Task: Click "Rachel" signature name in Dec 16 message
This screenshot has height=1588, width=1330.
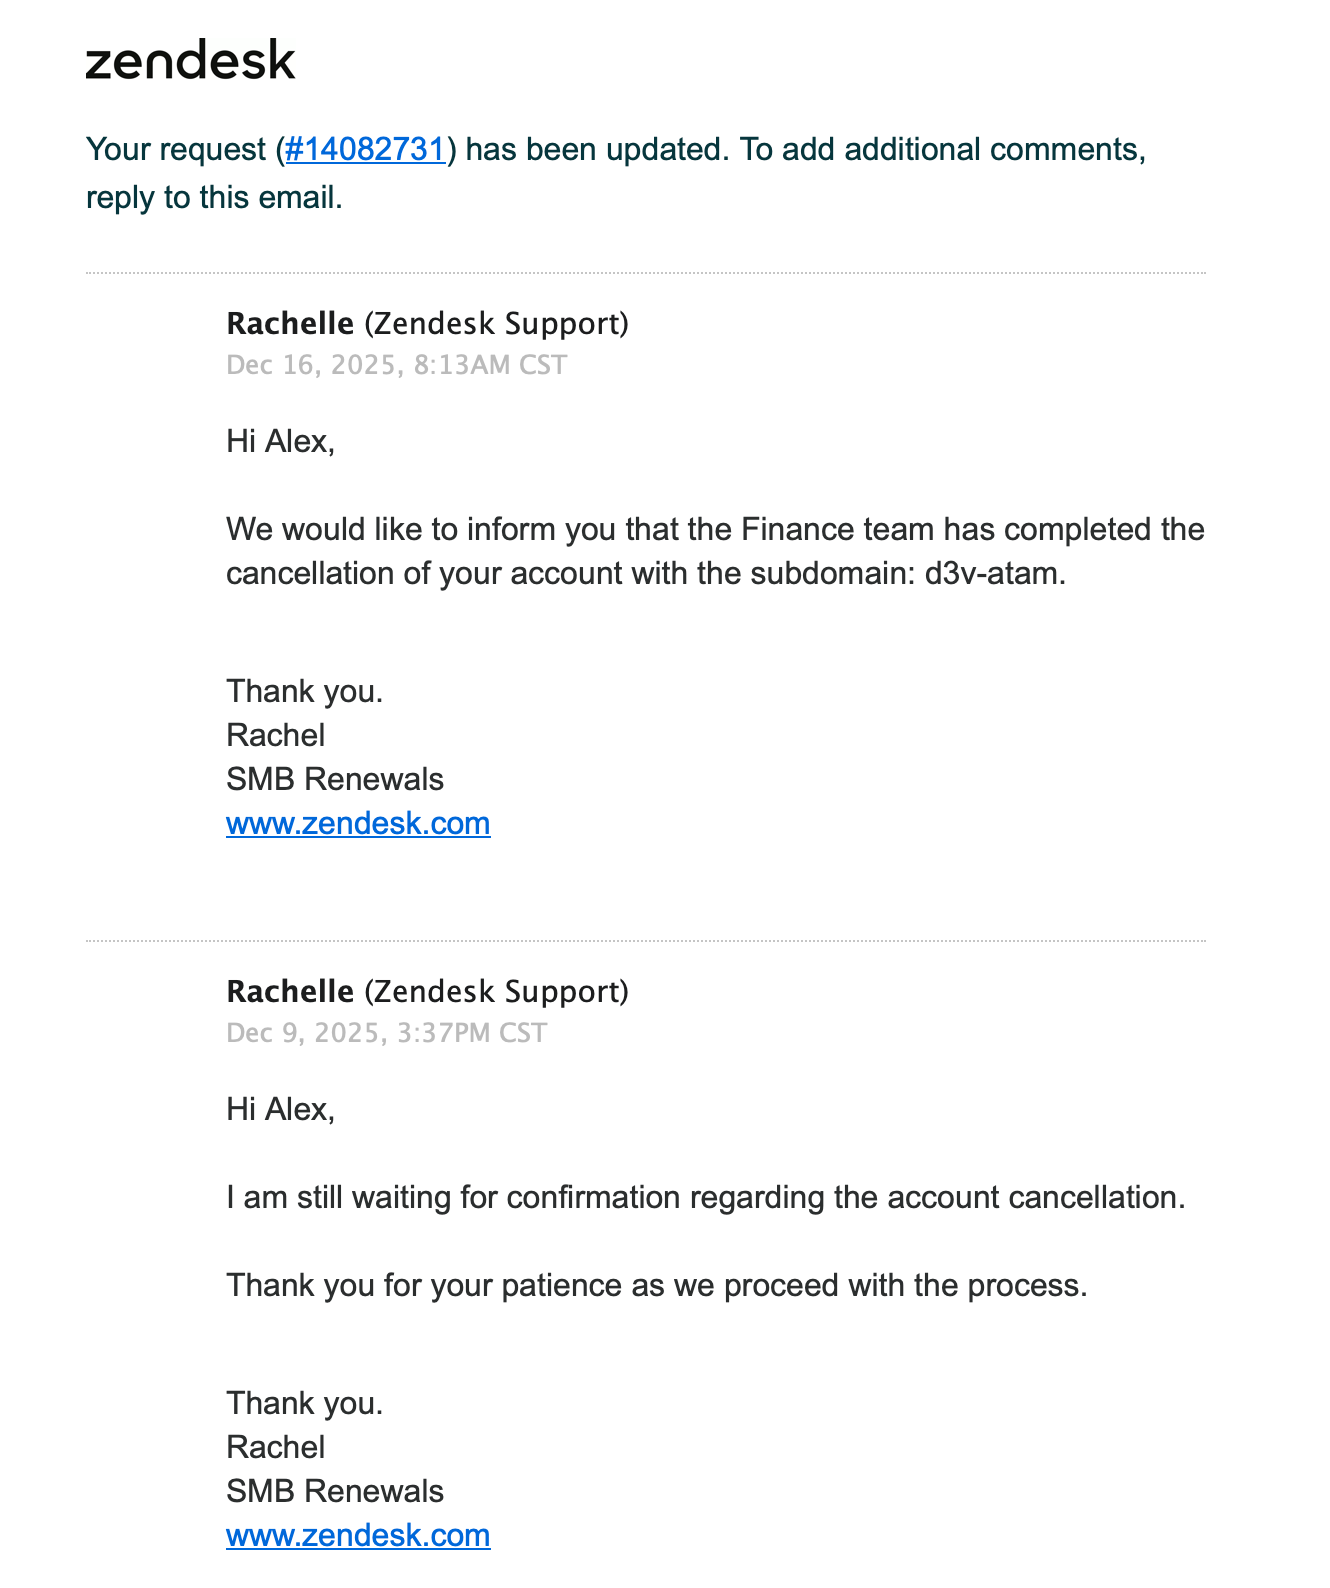Action: click(276, 735)
